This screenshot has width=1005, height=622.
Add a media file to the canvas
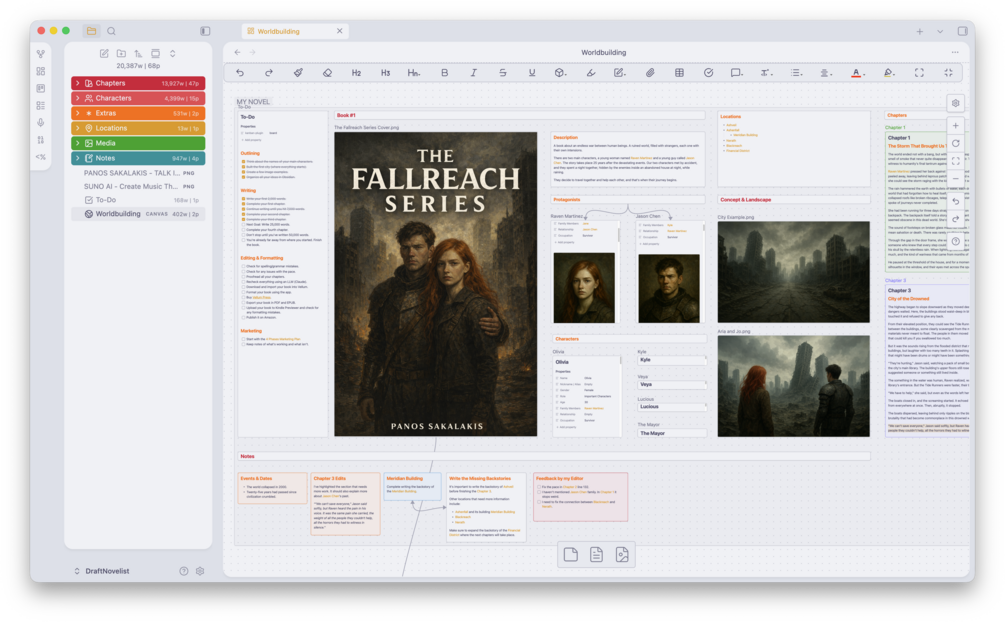coord(622,555)
